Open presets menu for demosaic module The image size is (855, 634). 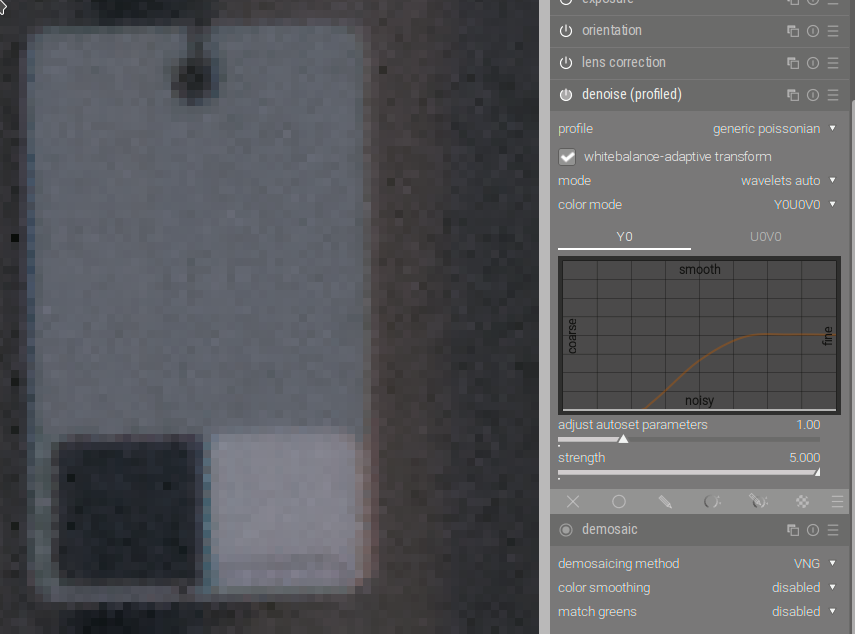[x=833, y=530]
